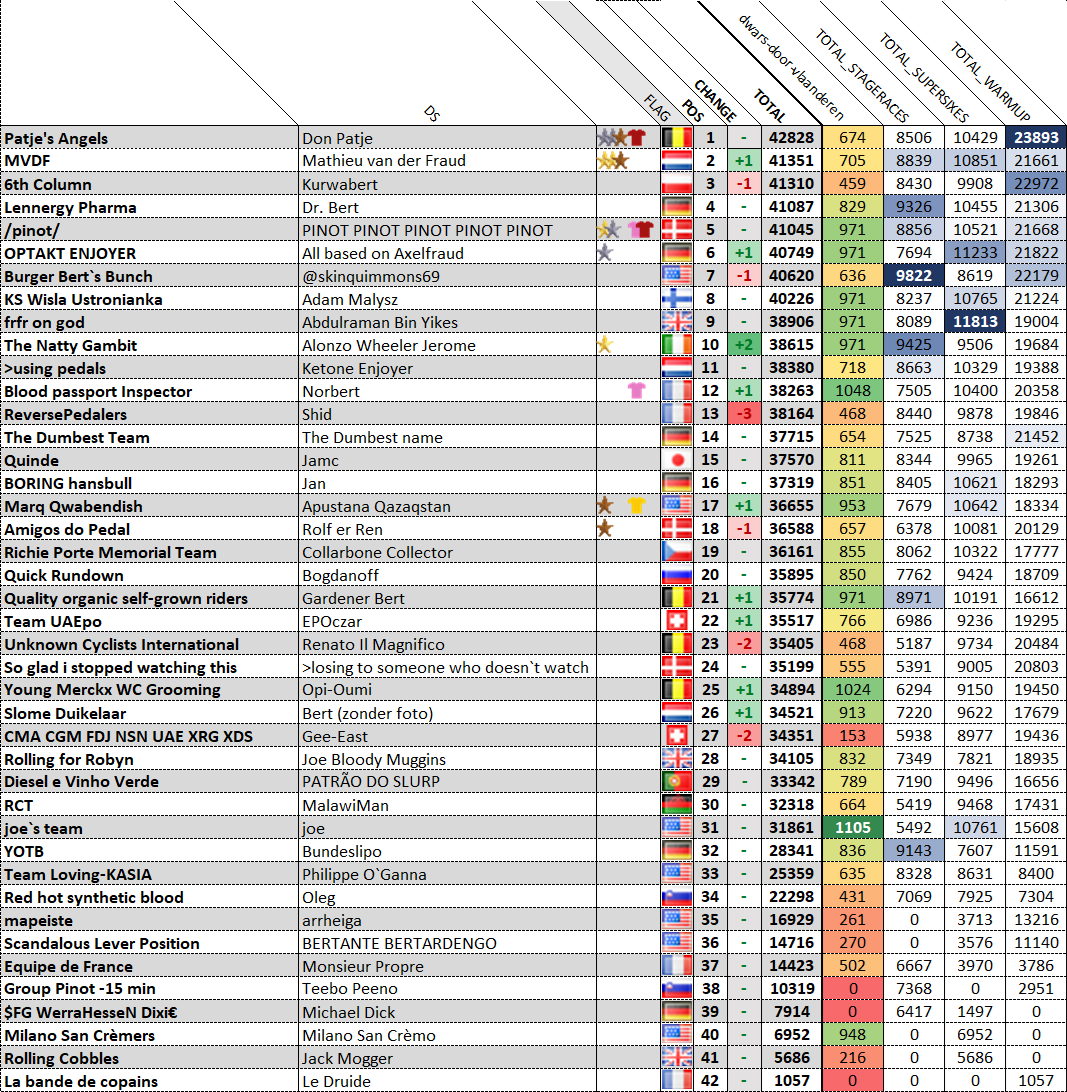Click the red cell 153 in CMA CGM row
Viewport: 1067px width, 1092px height.
click(852, 735)
